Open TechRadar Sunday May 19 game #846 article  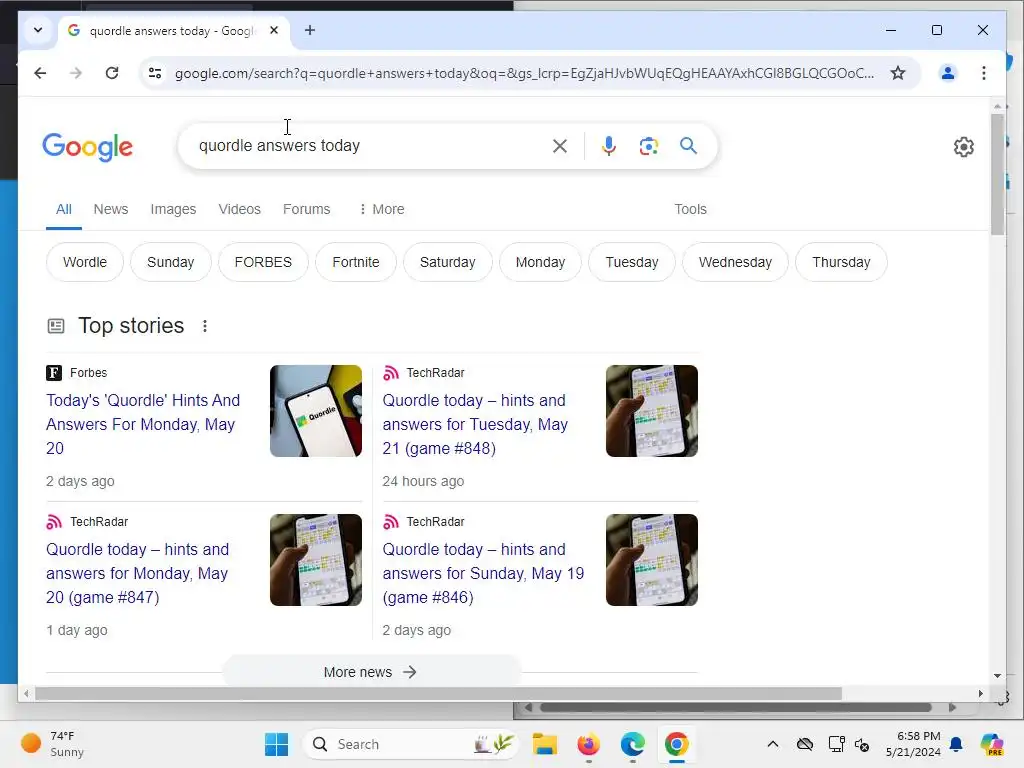[483, 573]
